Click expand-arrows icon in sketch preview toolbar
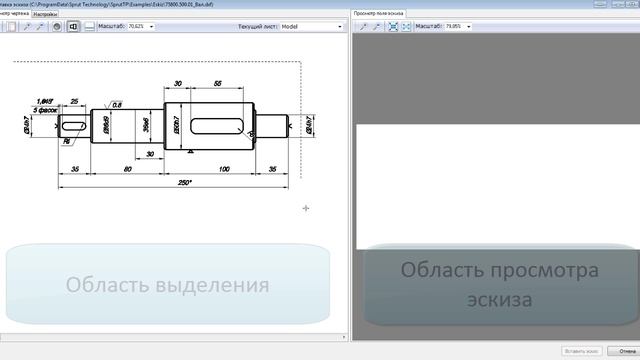Viewport: 640px width, 360px height. pyautogui.click(x=406, y=27)
